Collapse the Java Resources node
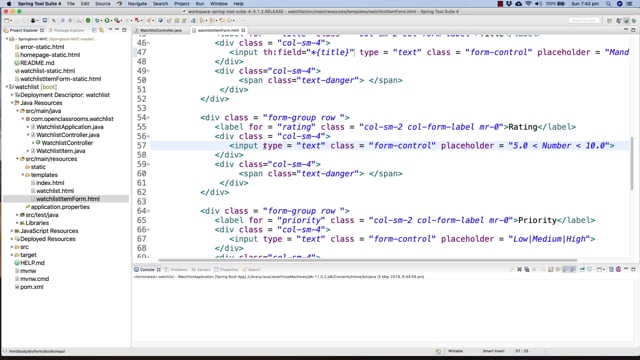 click(x=12, y=103)
